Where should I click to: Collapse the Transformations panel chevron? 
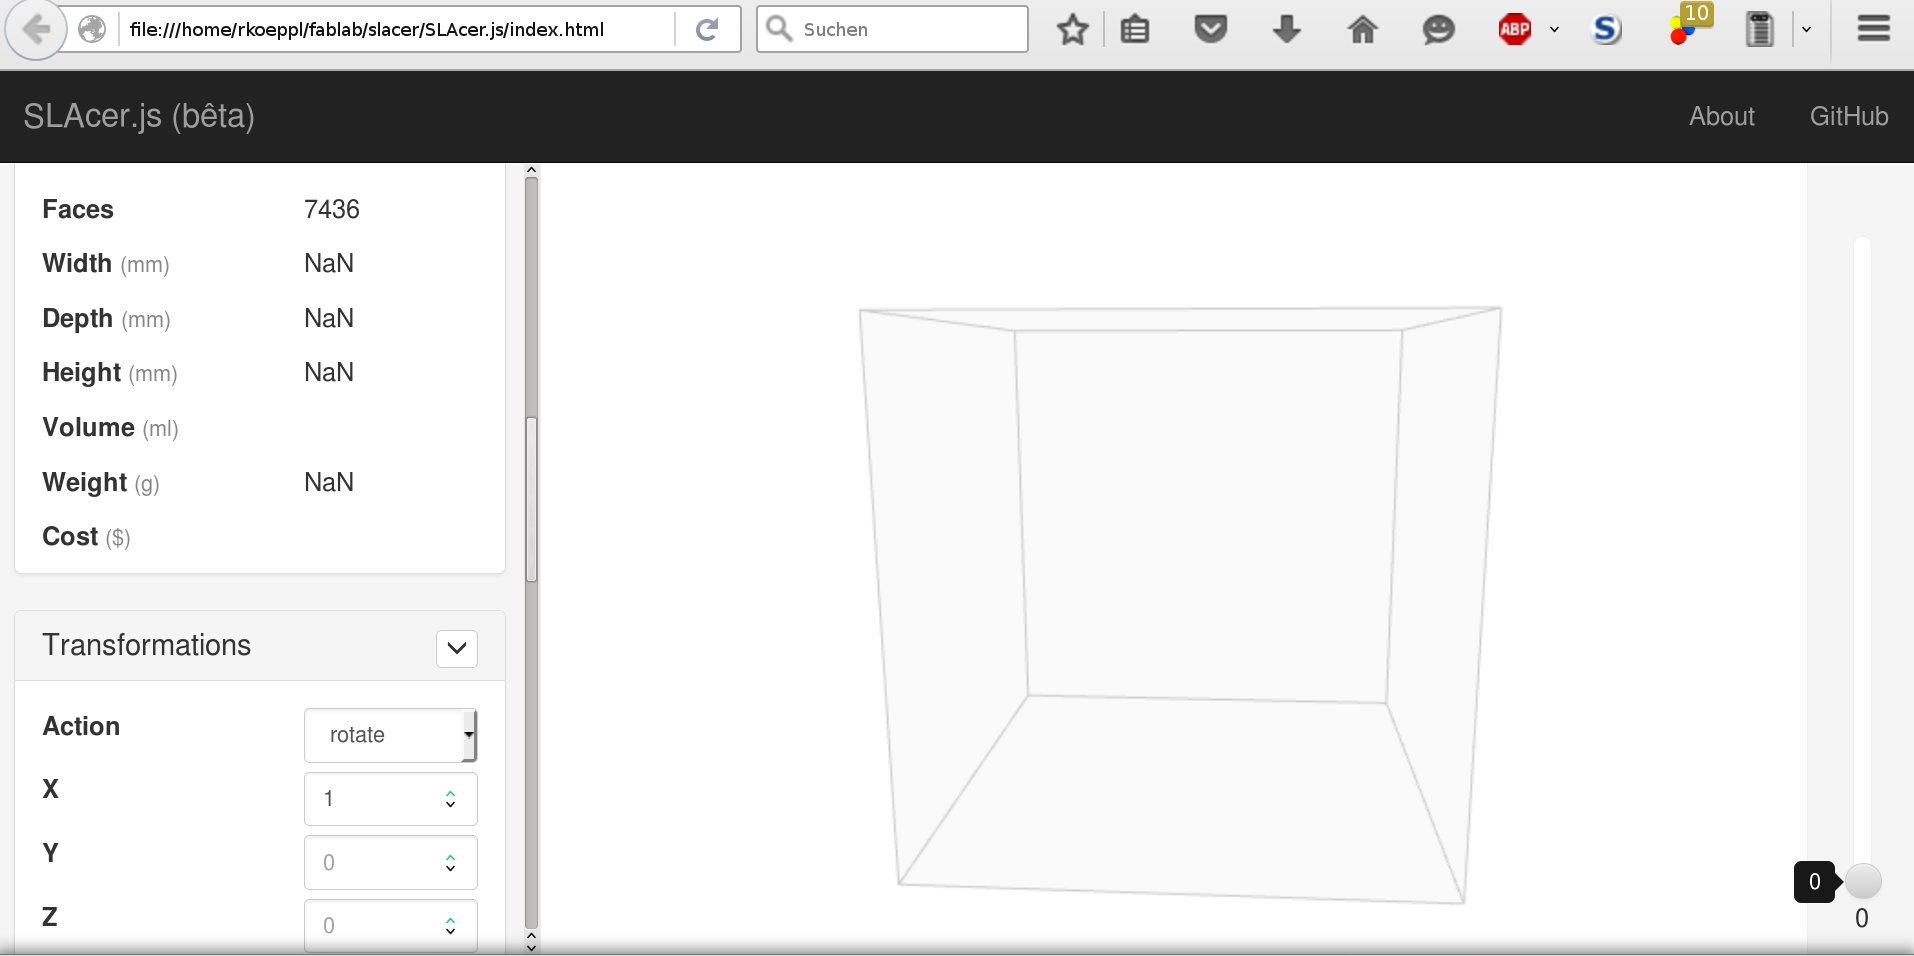457,648
